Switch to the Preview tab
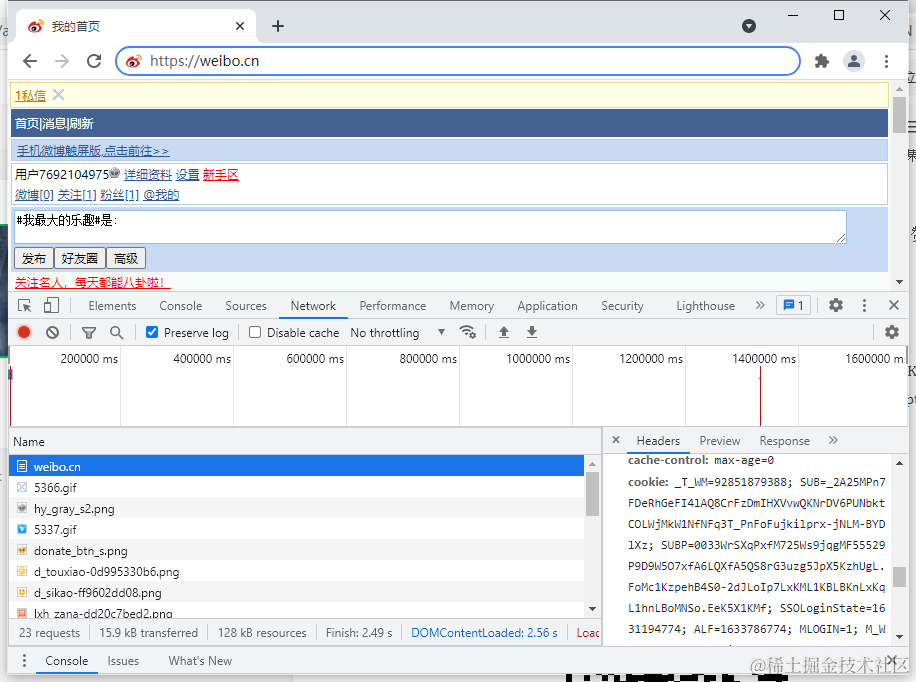This screenshot has height=682, width=916. pos(720,441)
